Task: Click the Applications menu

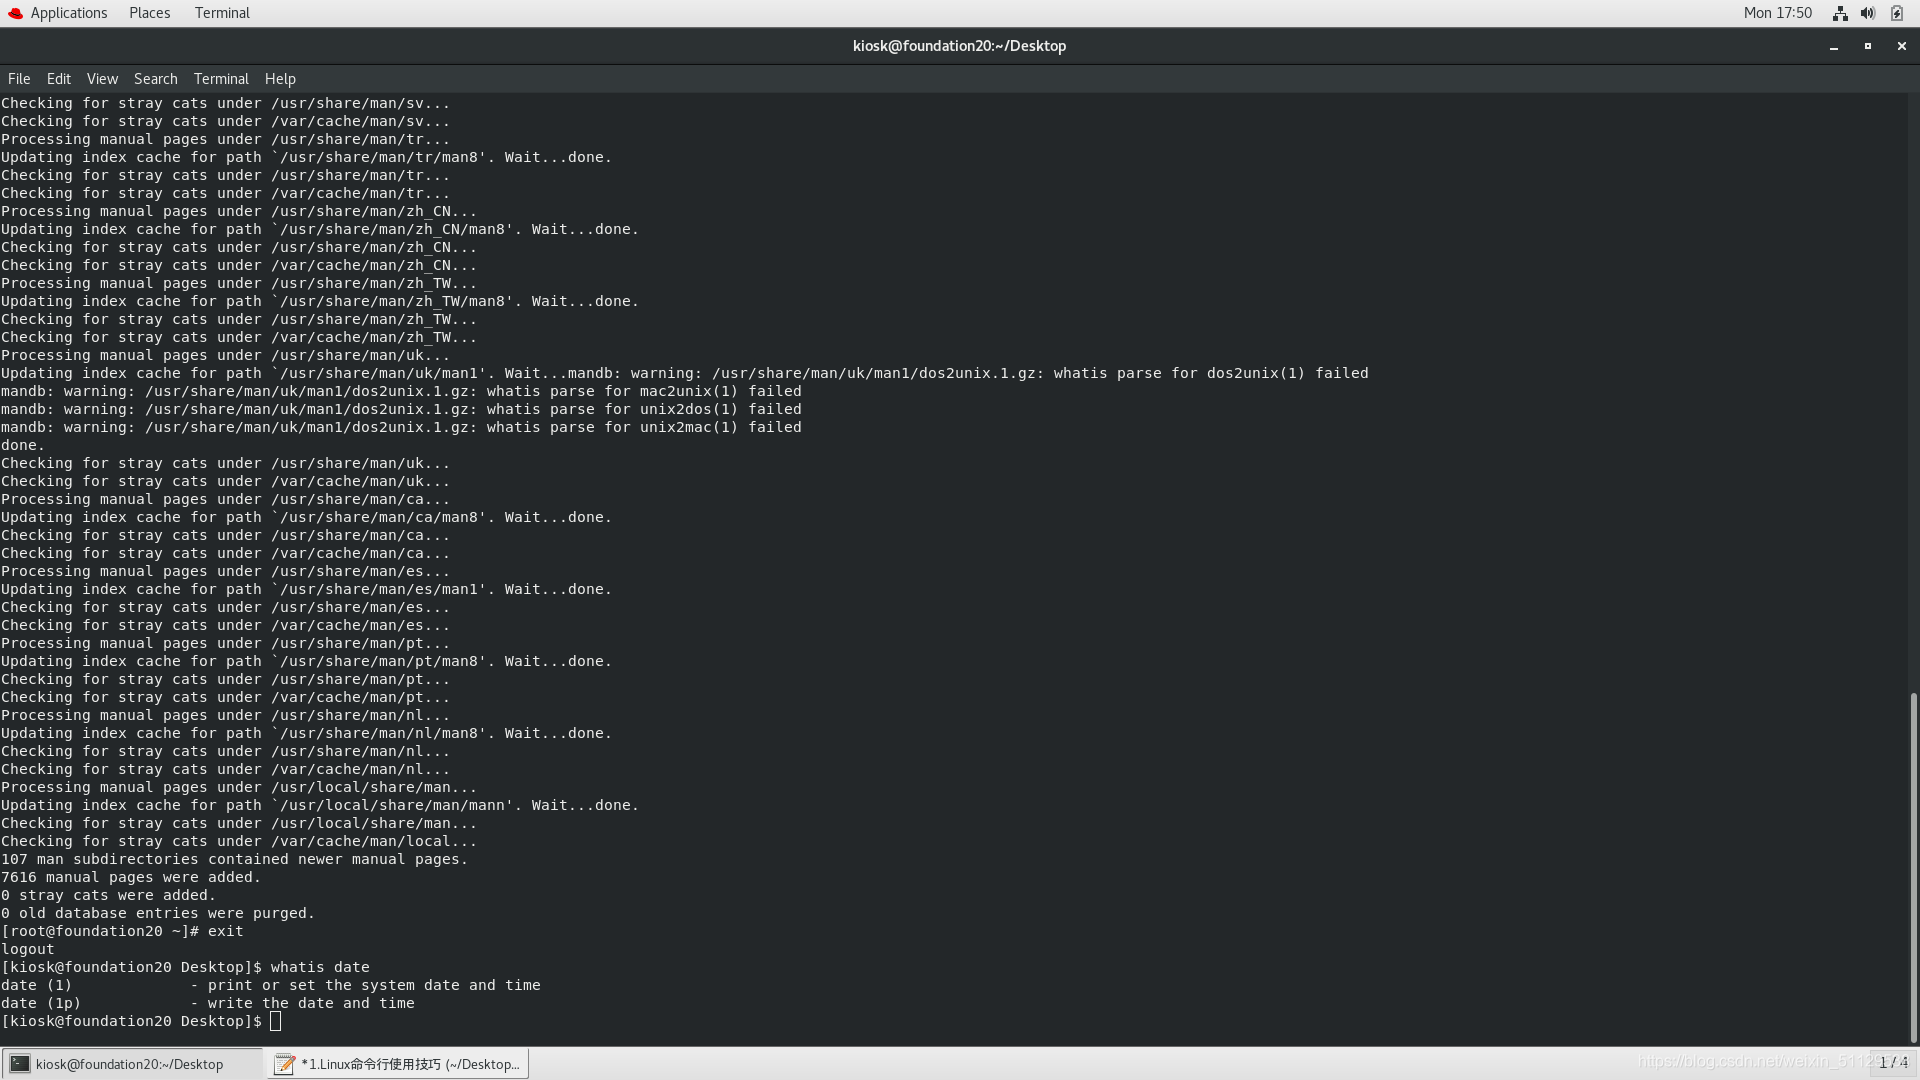Action: pos(69,12)
